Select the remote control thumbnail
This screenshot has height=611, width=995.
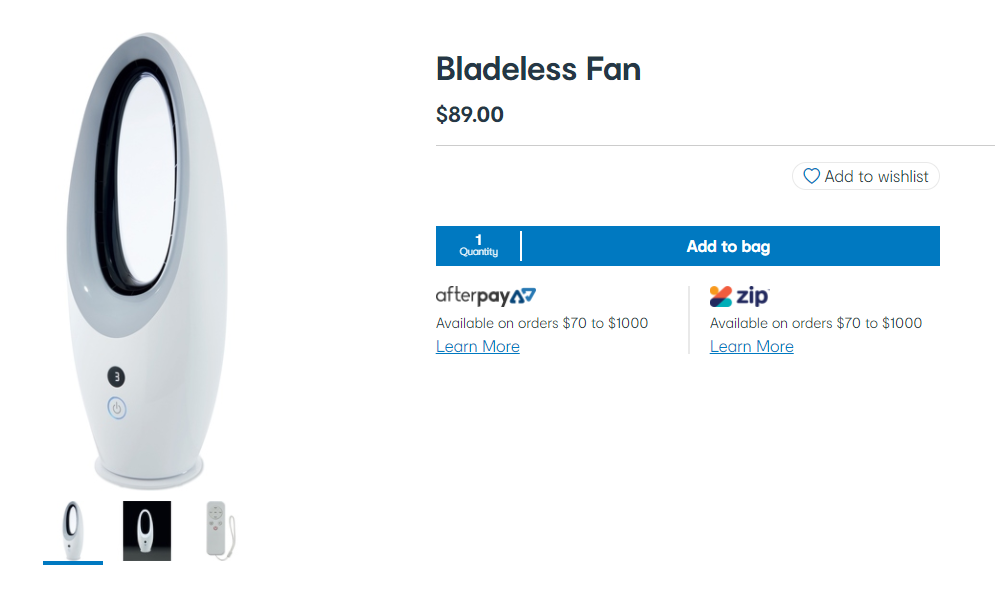tap(220, 529)
